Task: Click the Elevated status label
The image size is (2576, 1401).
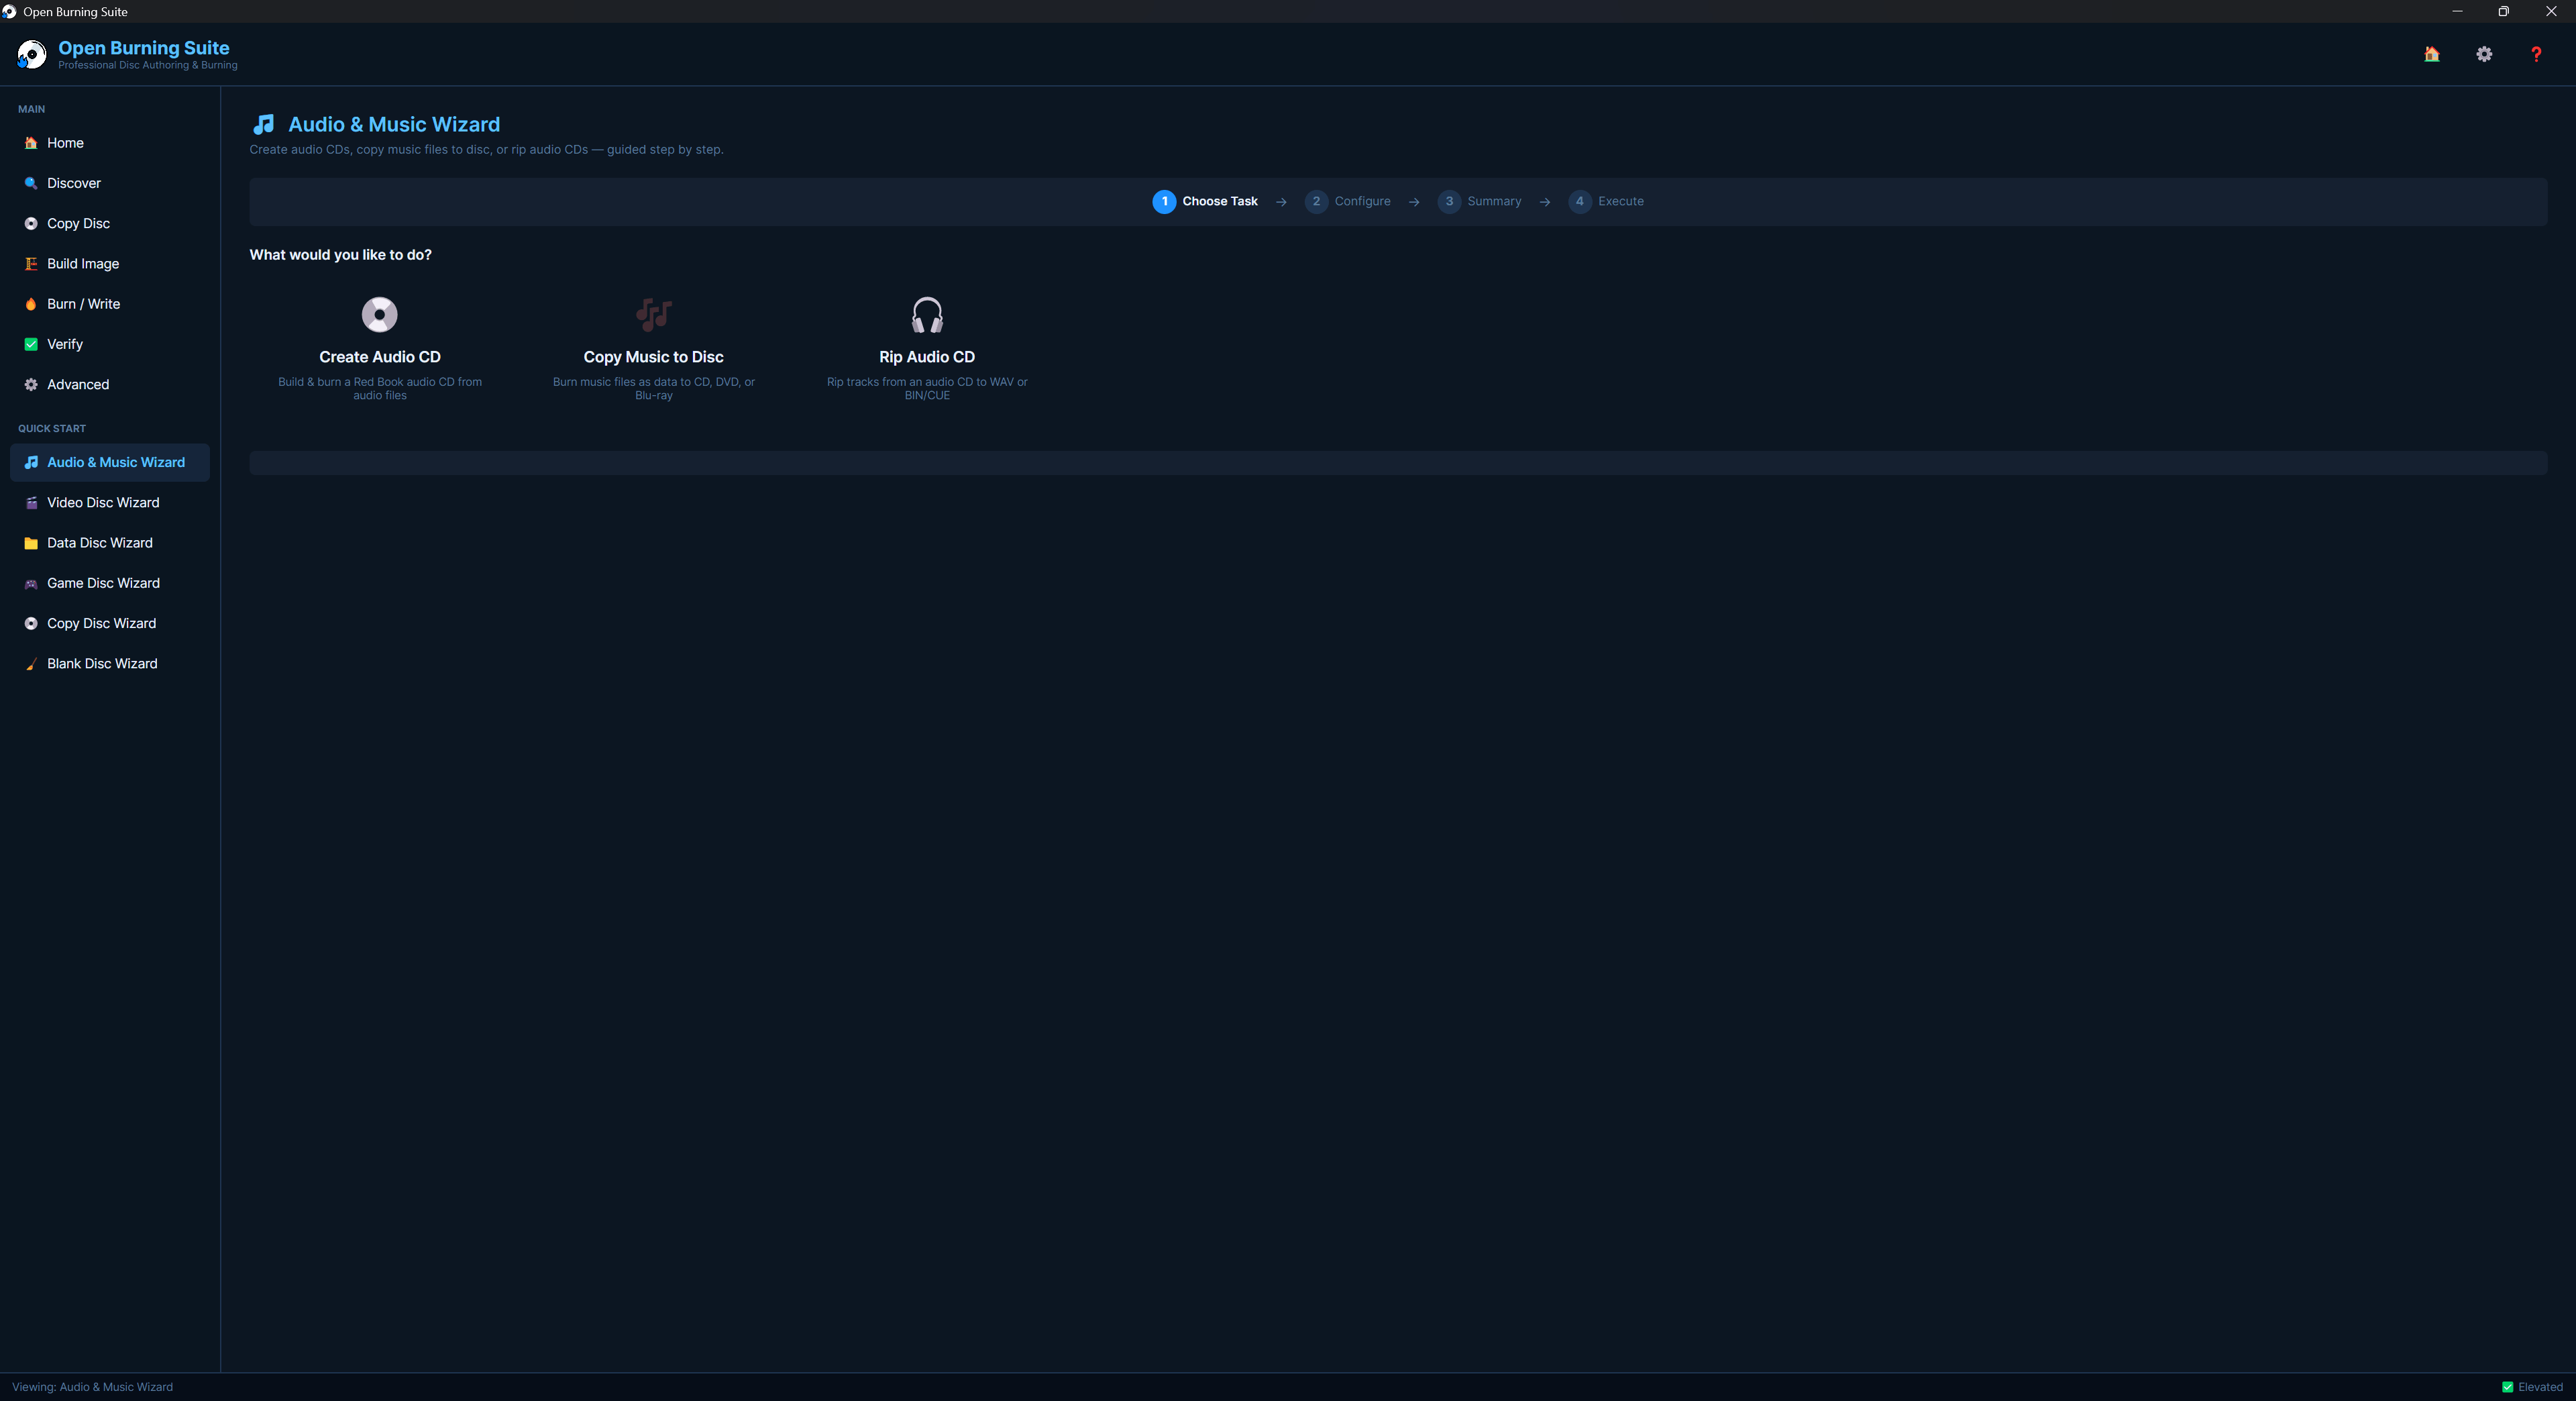Action: tap(2540, 1387)
